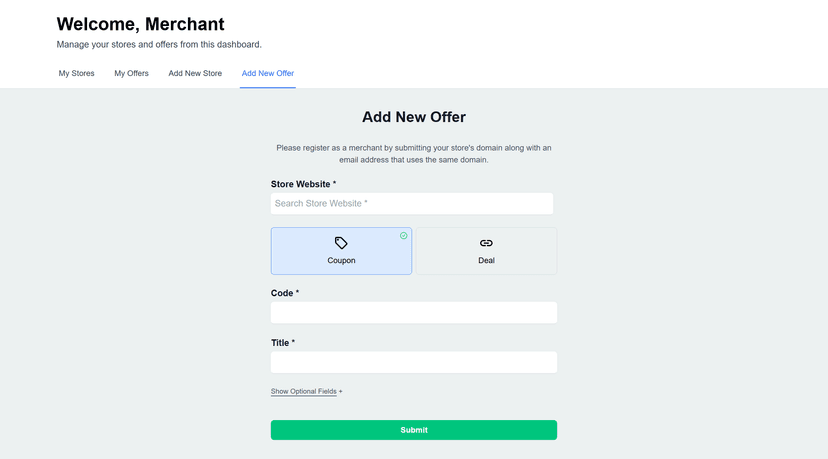Click the plus sign beside Show Optional Fields
828x459 pixels.
click(x=341, y=392)
